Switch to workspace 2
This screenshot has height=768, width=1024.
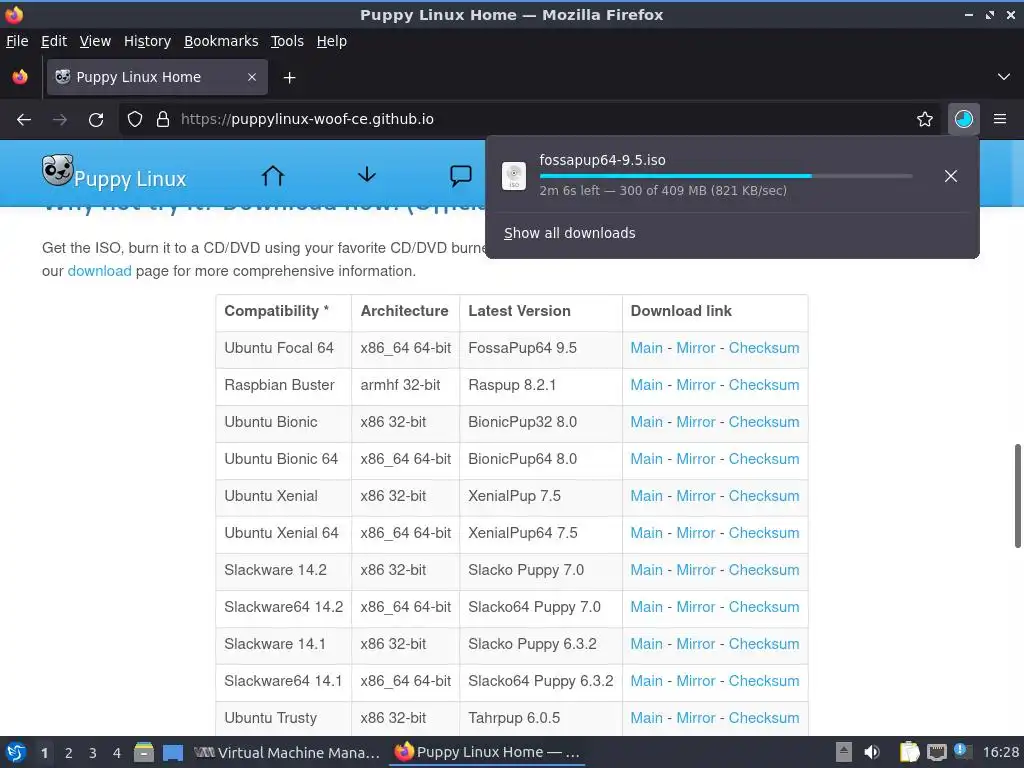(68, 753)
